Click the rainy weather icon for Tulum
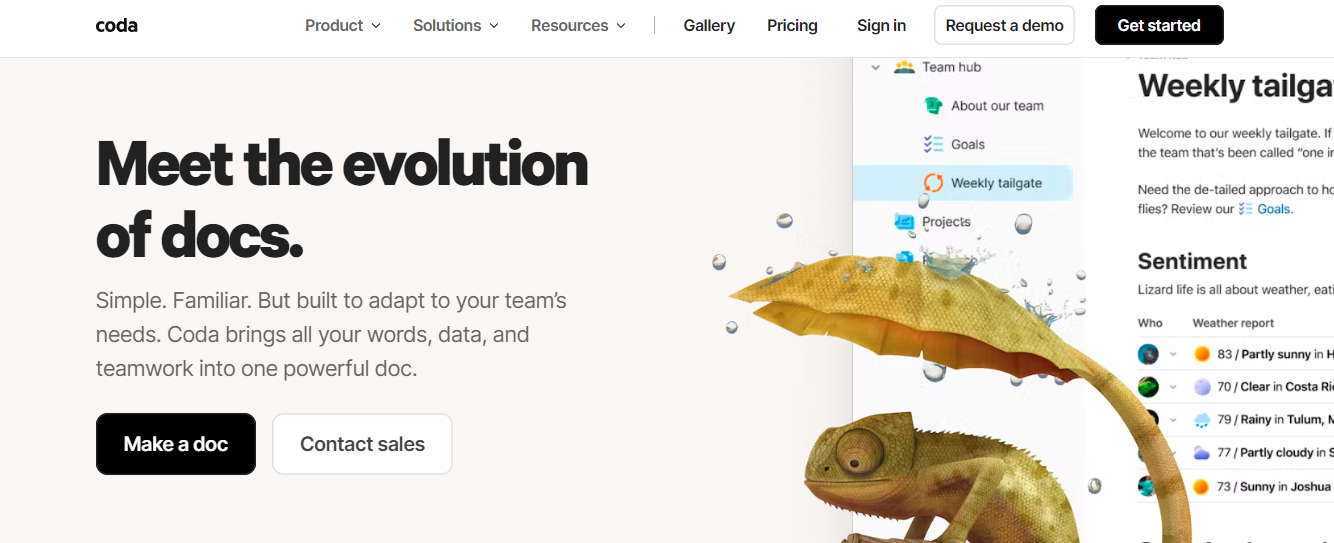This screenshot has width=1334, height=543. (x=1202, y=420)
